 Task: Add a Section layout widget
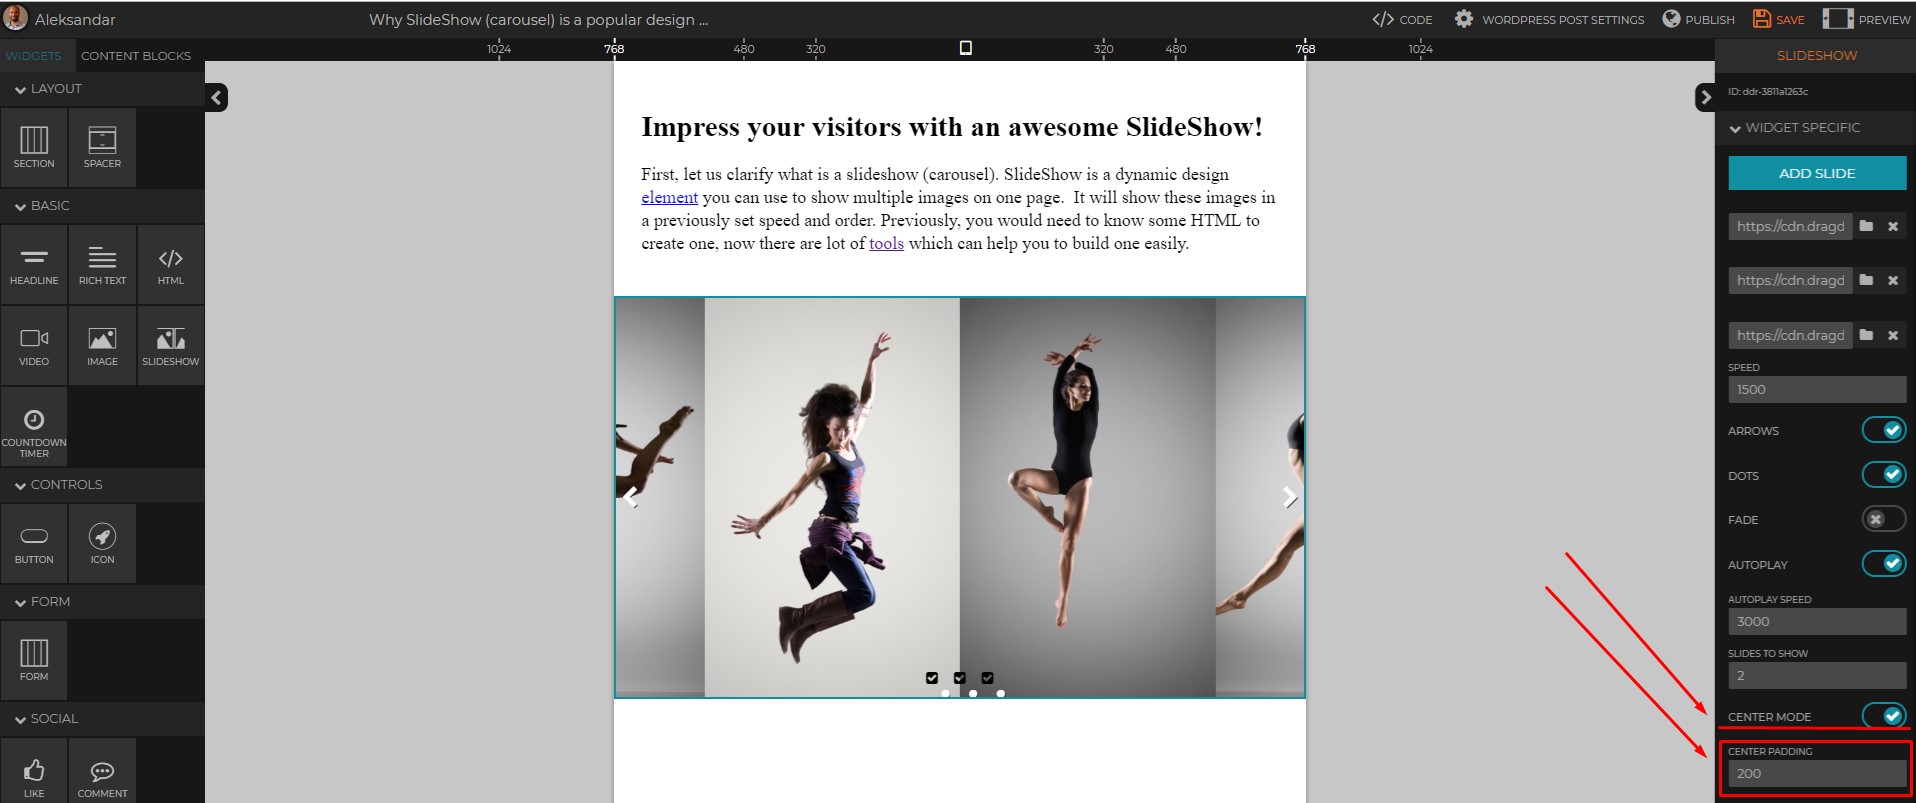point(34,147)
